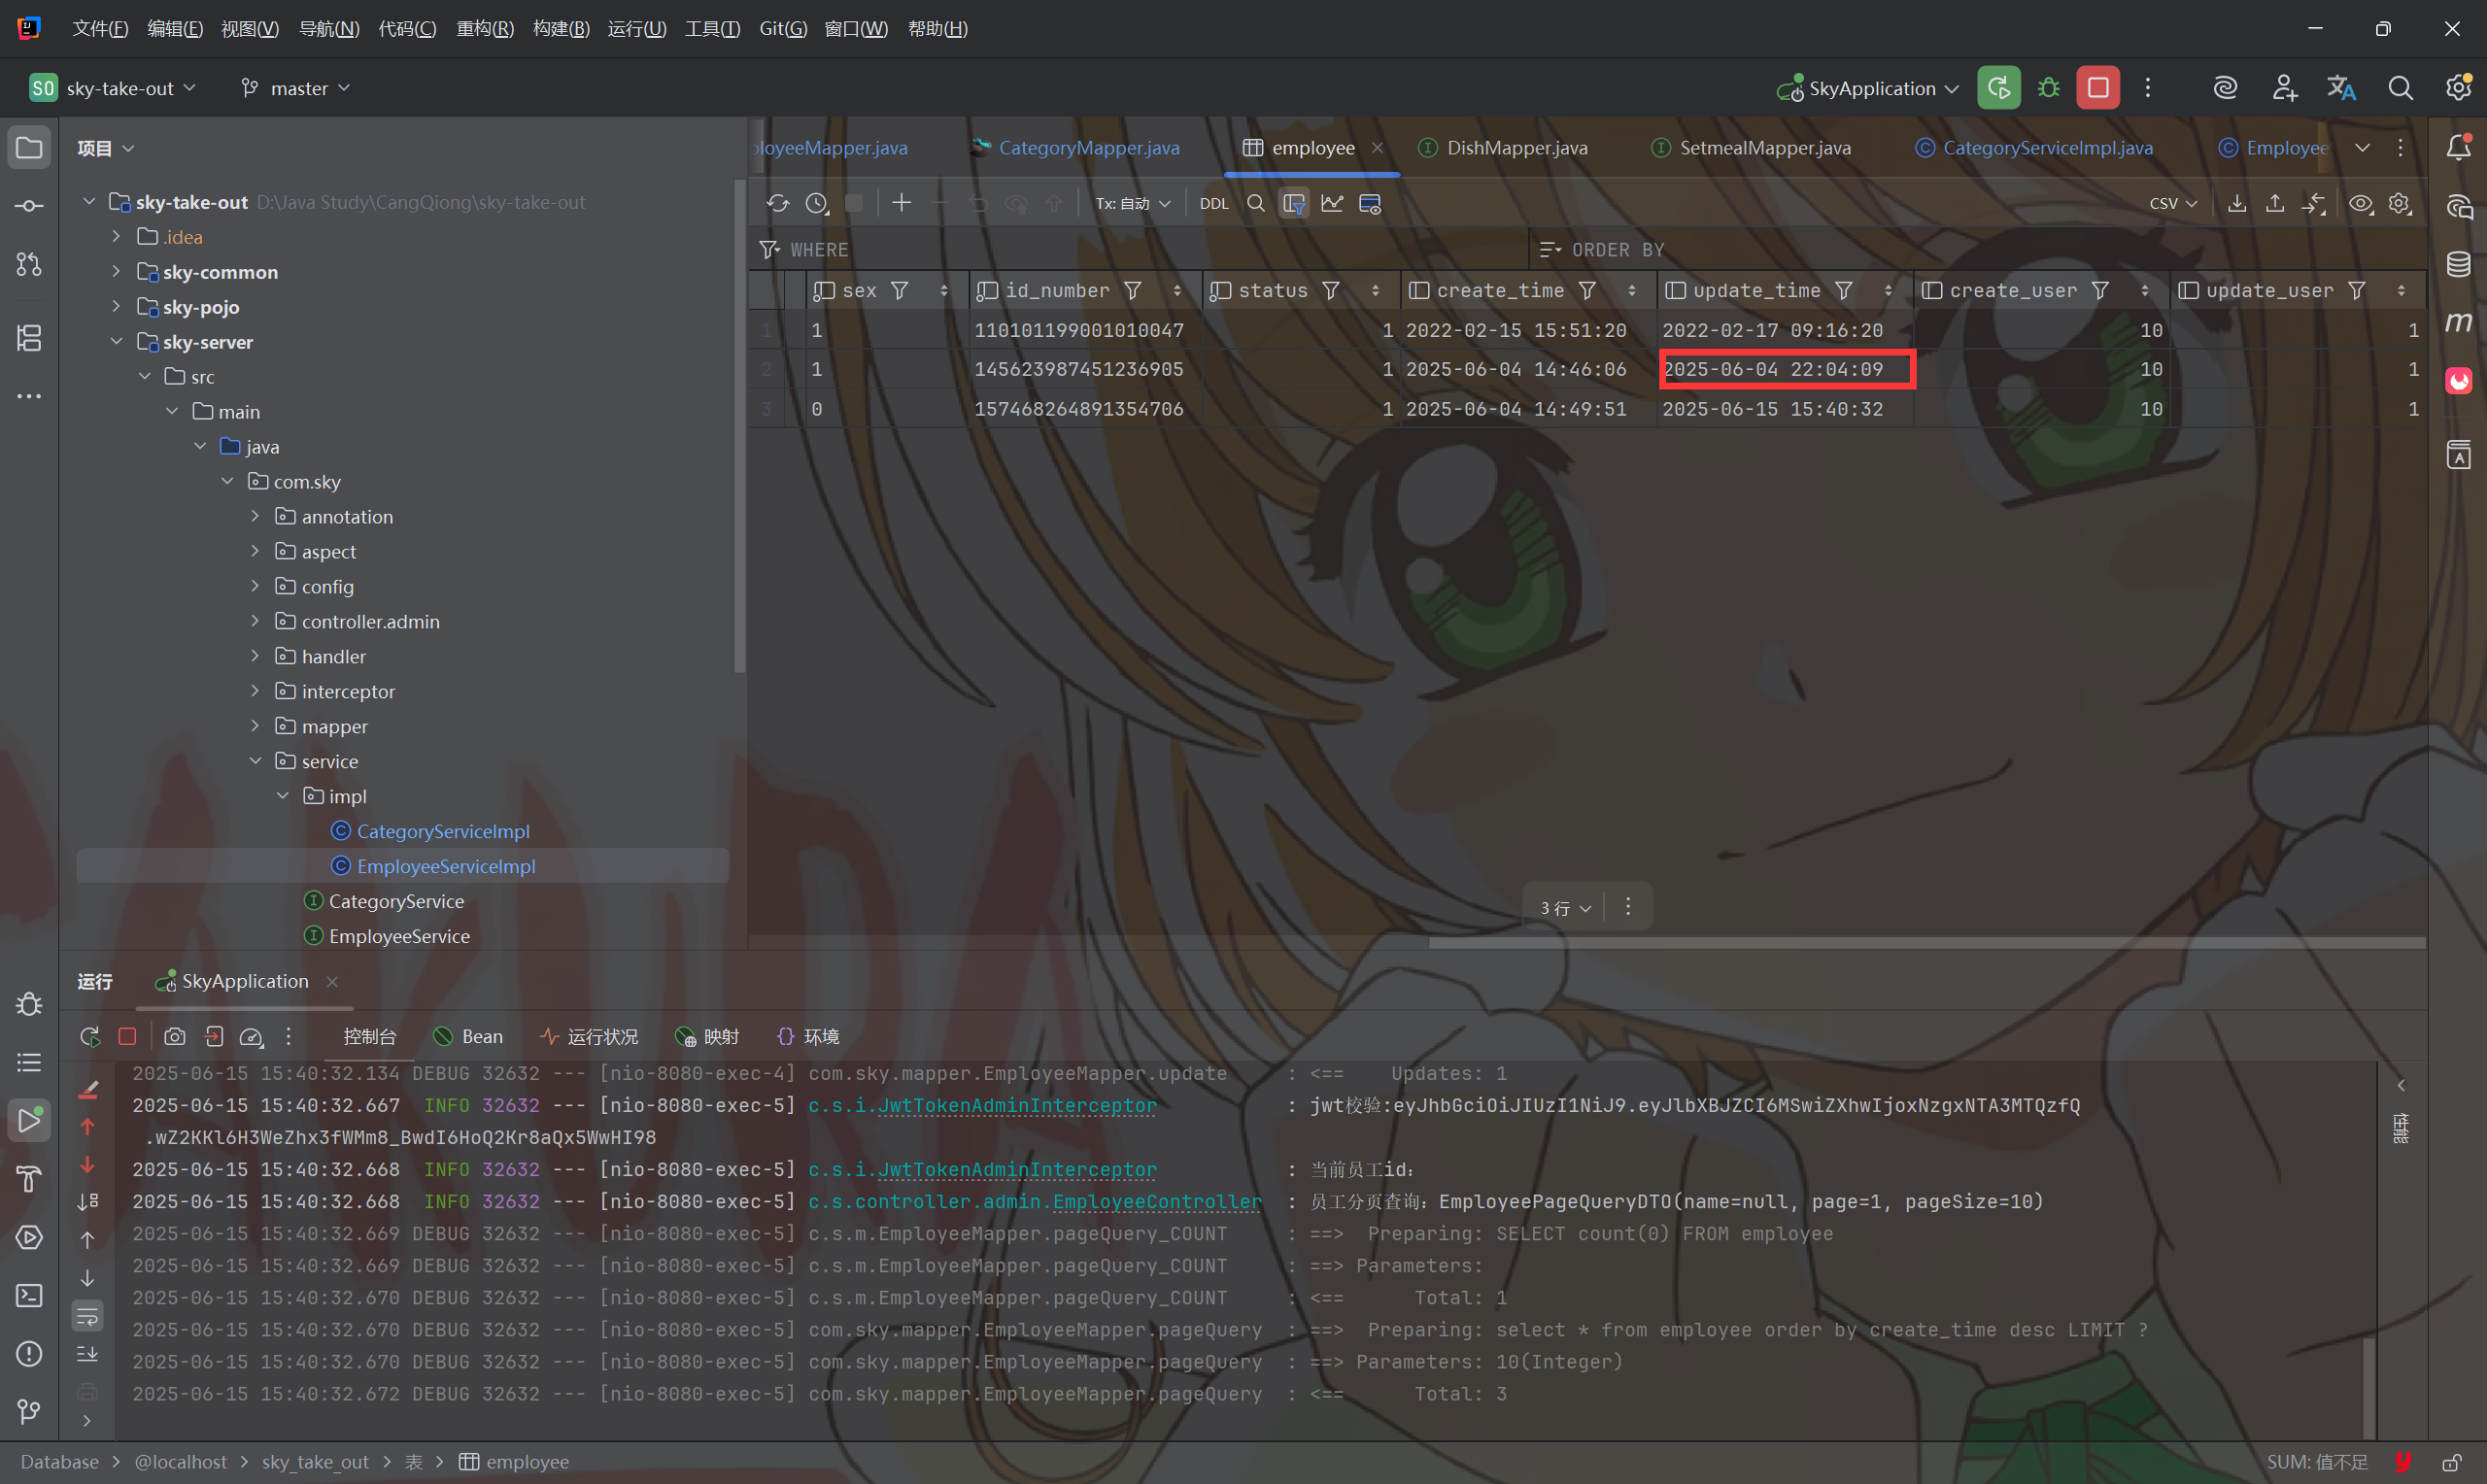Click the add row plus icon
This screenshot has height=1484, width=2487.
point(901,204)
